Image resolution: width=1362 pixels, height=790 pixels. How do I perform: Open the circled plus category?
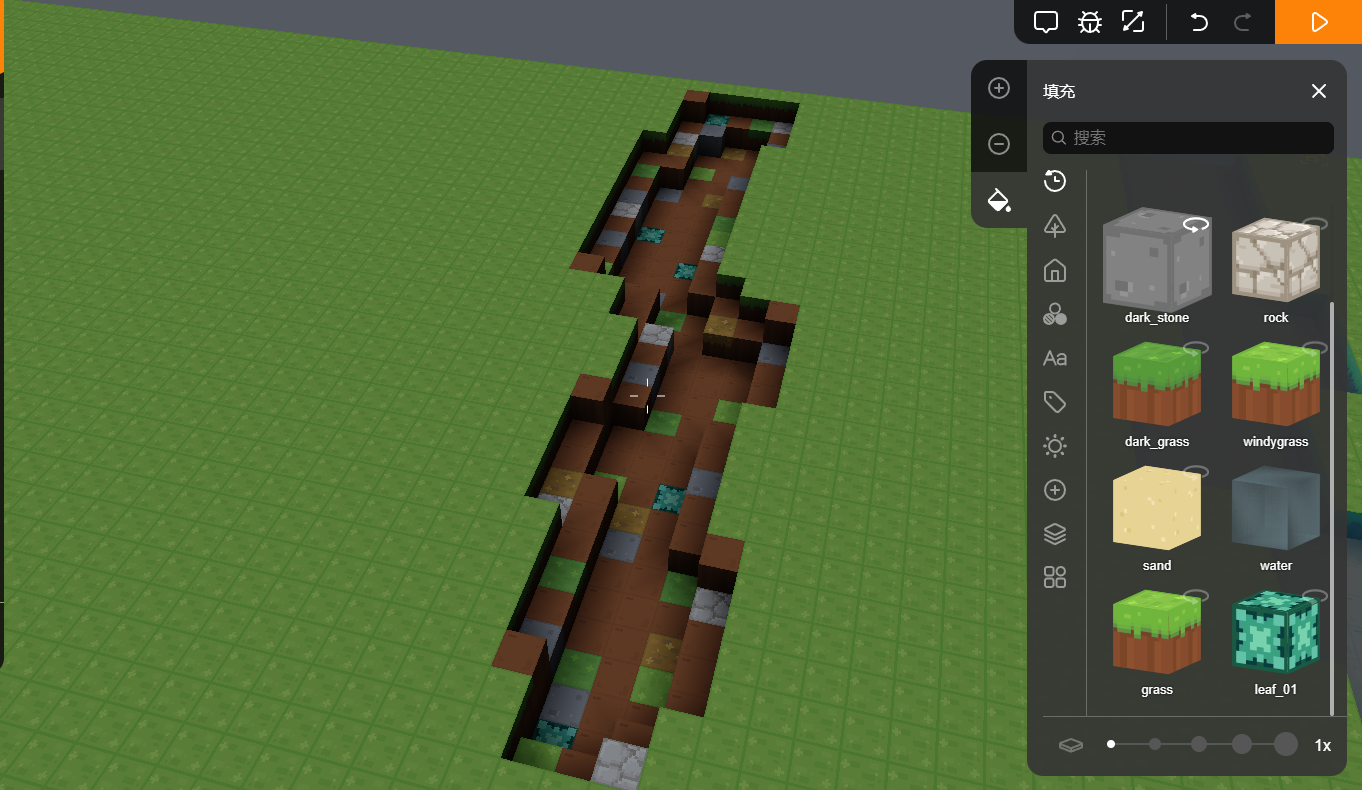[x=1055, y=490]
